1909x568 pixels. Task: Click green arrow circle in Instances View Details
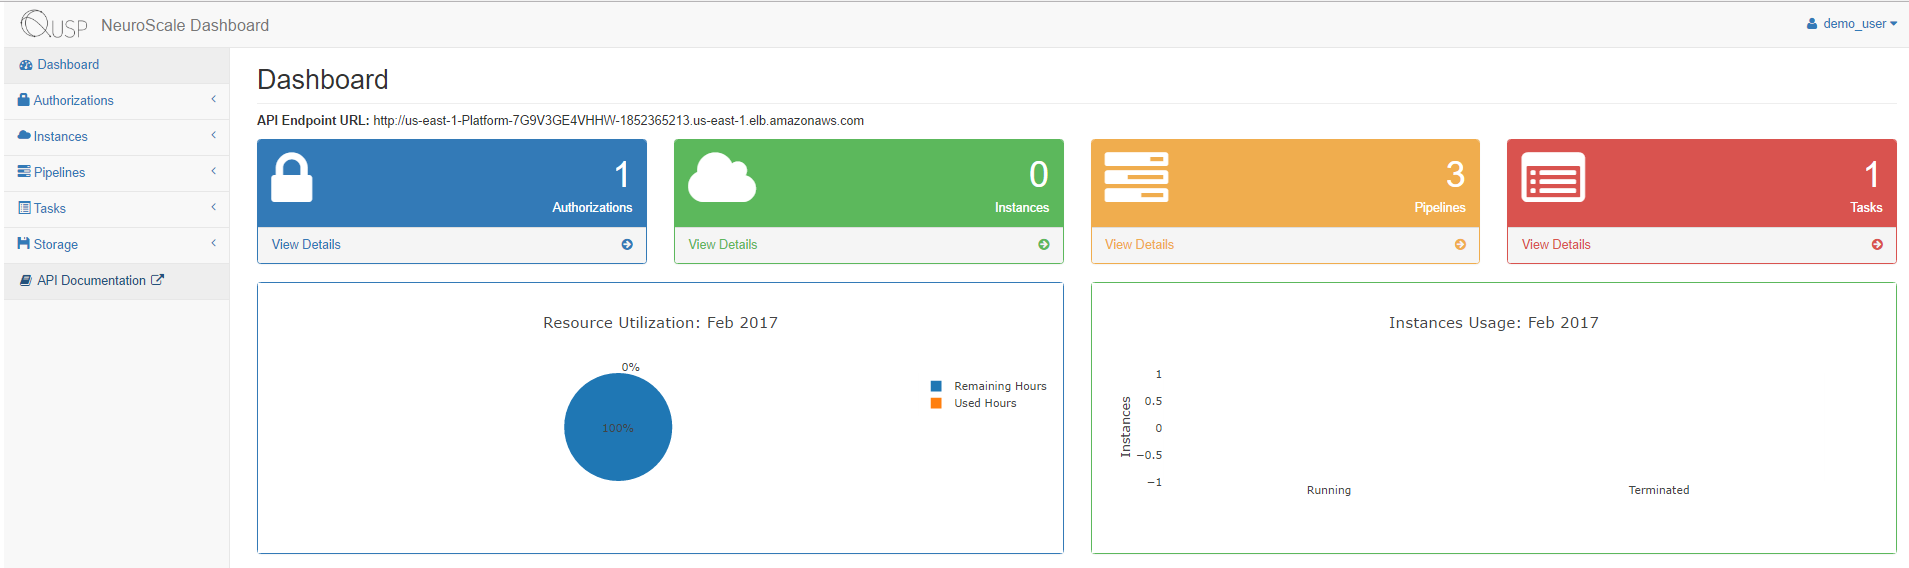(1044, 245)
